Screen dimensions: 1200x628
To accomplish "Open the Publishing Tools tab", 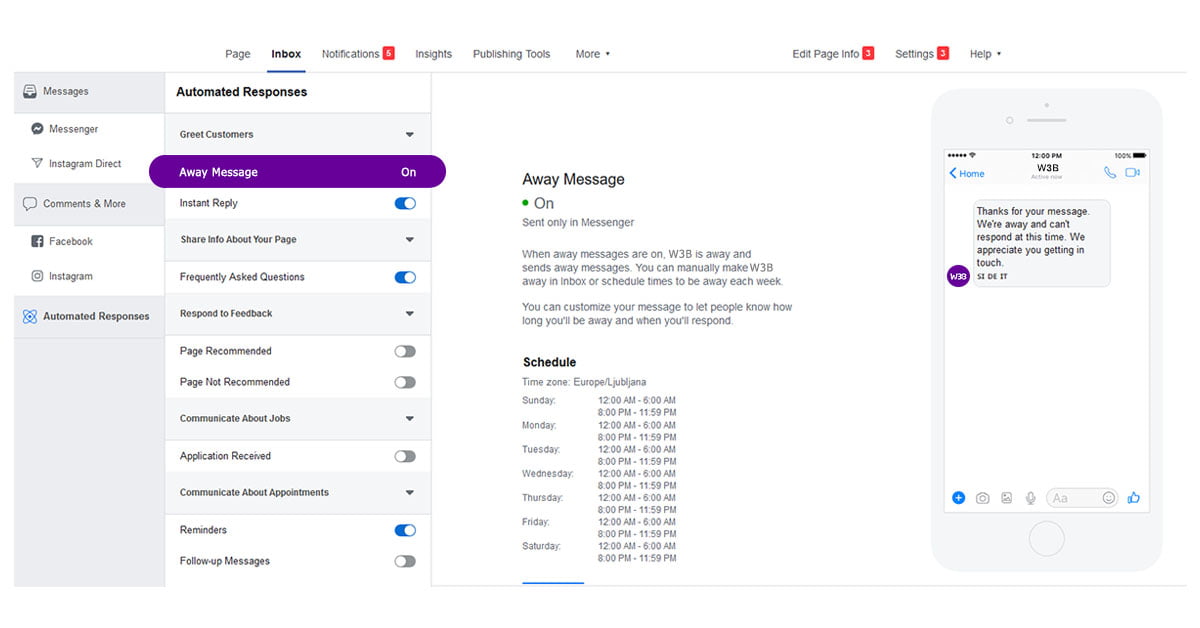I will 511,54.
